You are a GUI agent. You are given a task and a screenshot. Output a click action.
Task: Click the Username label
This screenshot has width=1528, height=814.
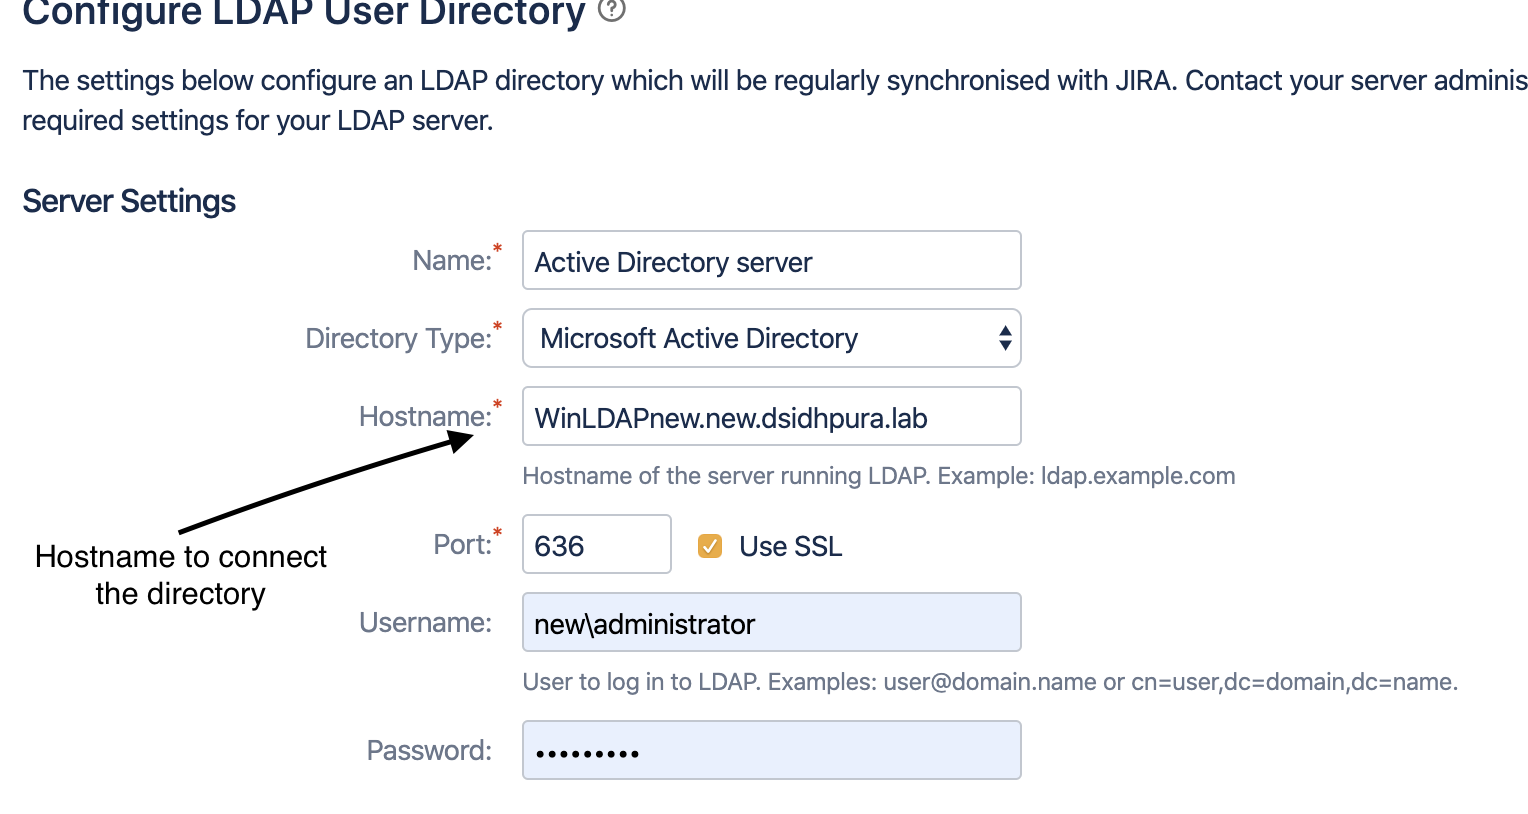coord(426,622)
